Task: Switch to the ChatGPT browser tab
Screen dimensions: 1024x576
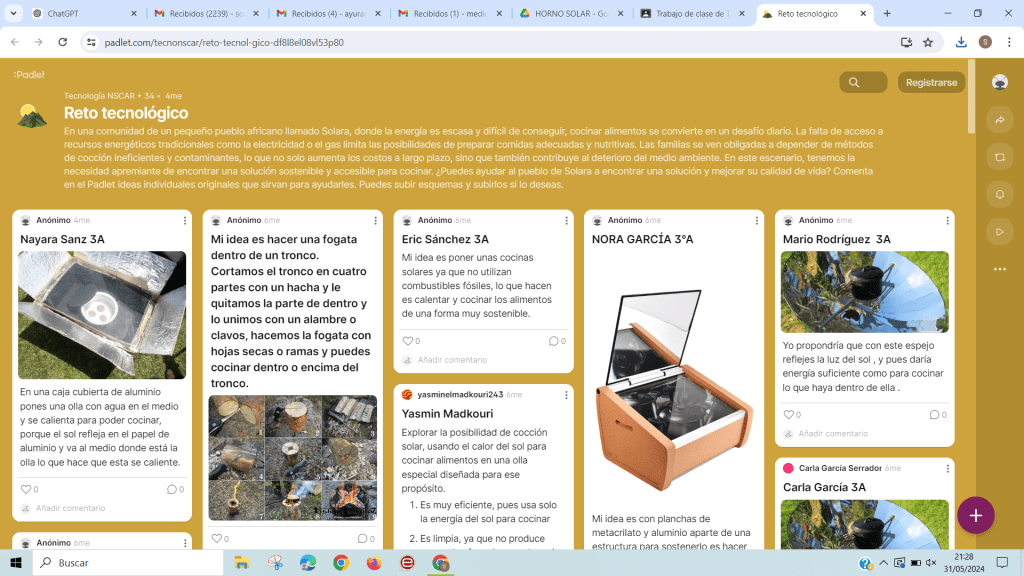Action: [80, 14]
